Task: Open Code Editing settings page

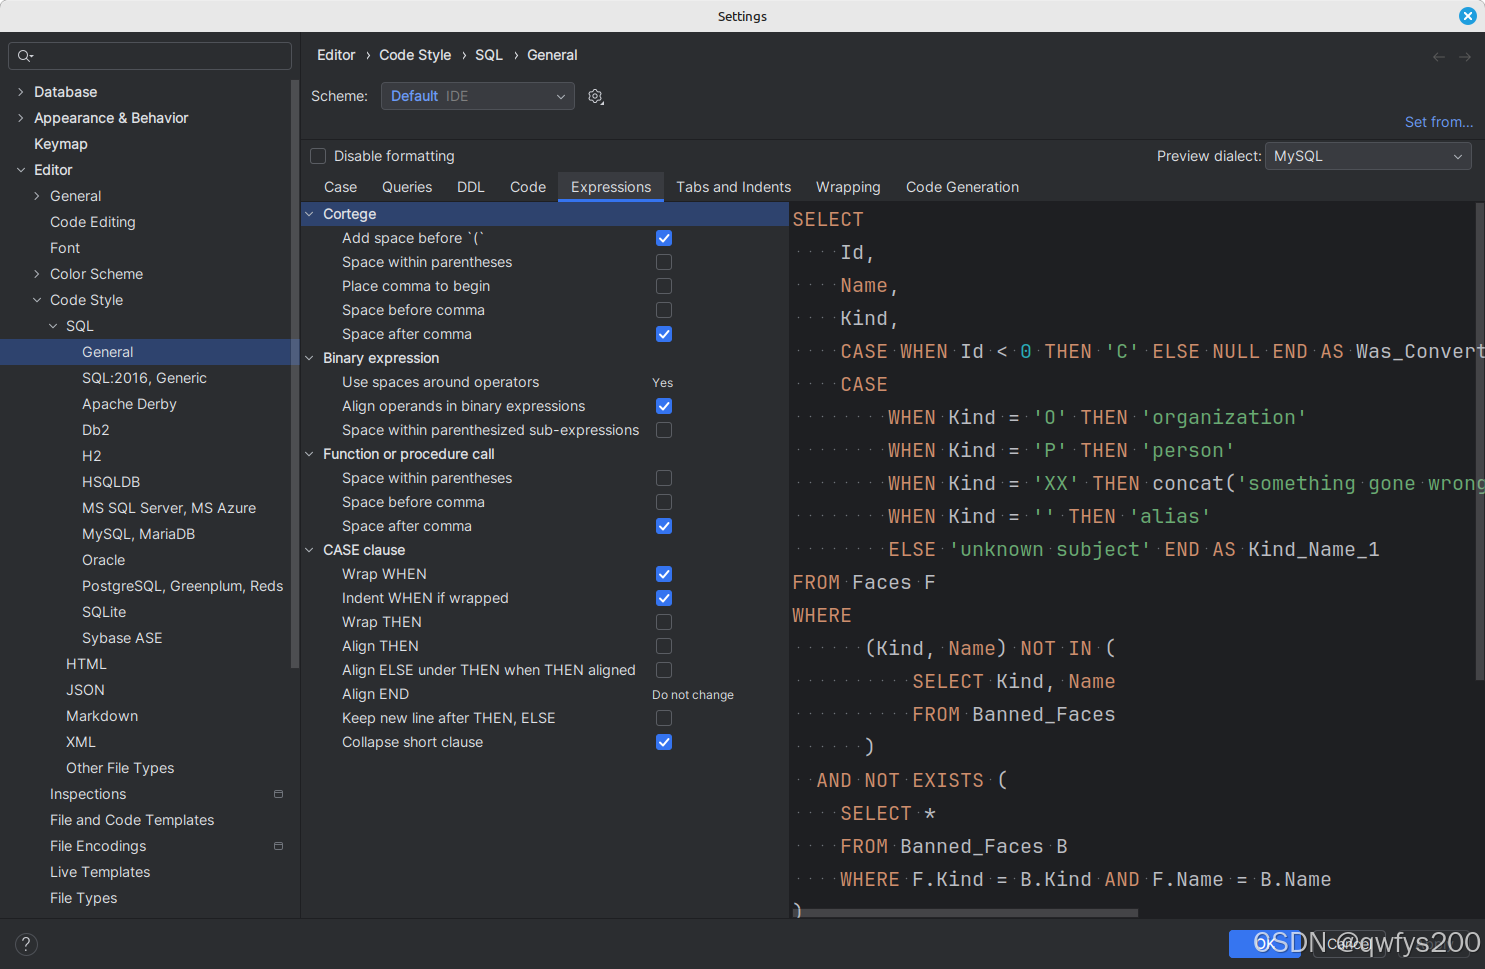Action: (93, 222)
